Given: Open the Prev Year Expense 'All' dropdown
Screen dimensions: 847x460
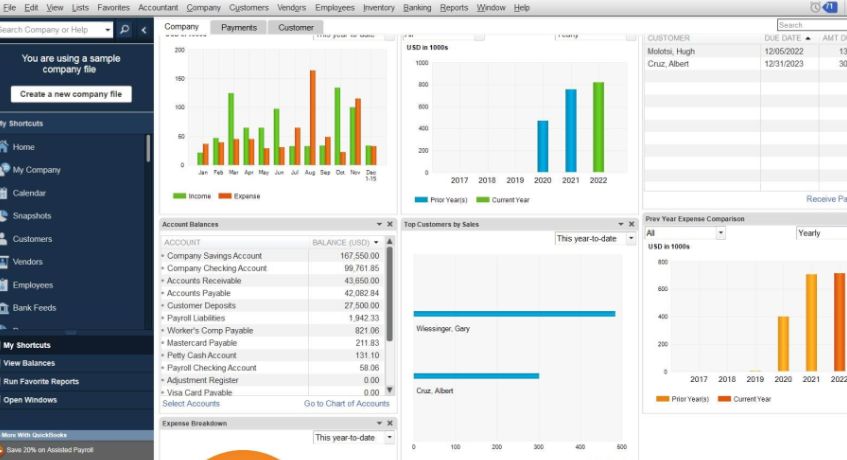Looking at the screenshot, I should (720, 233).
